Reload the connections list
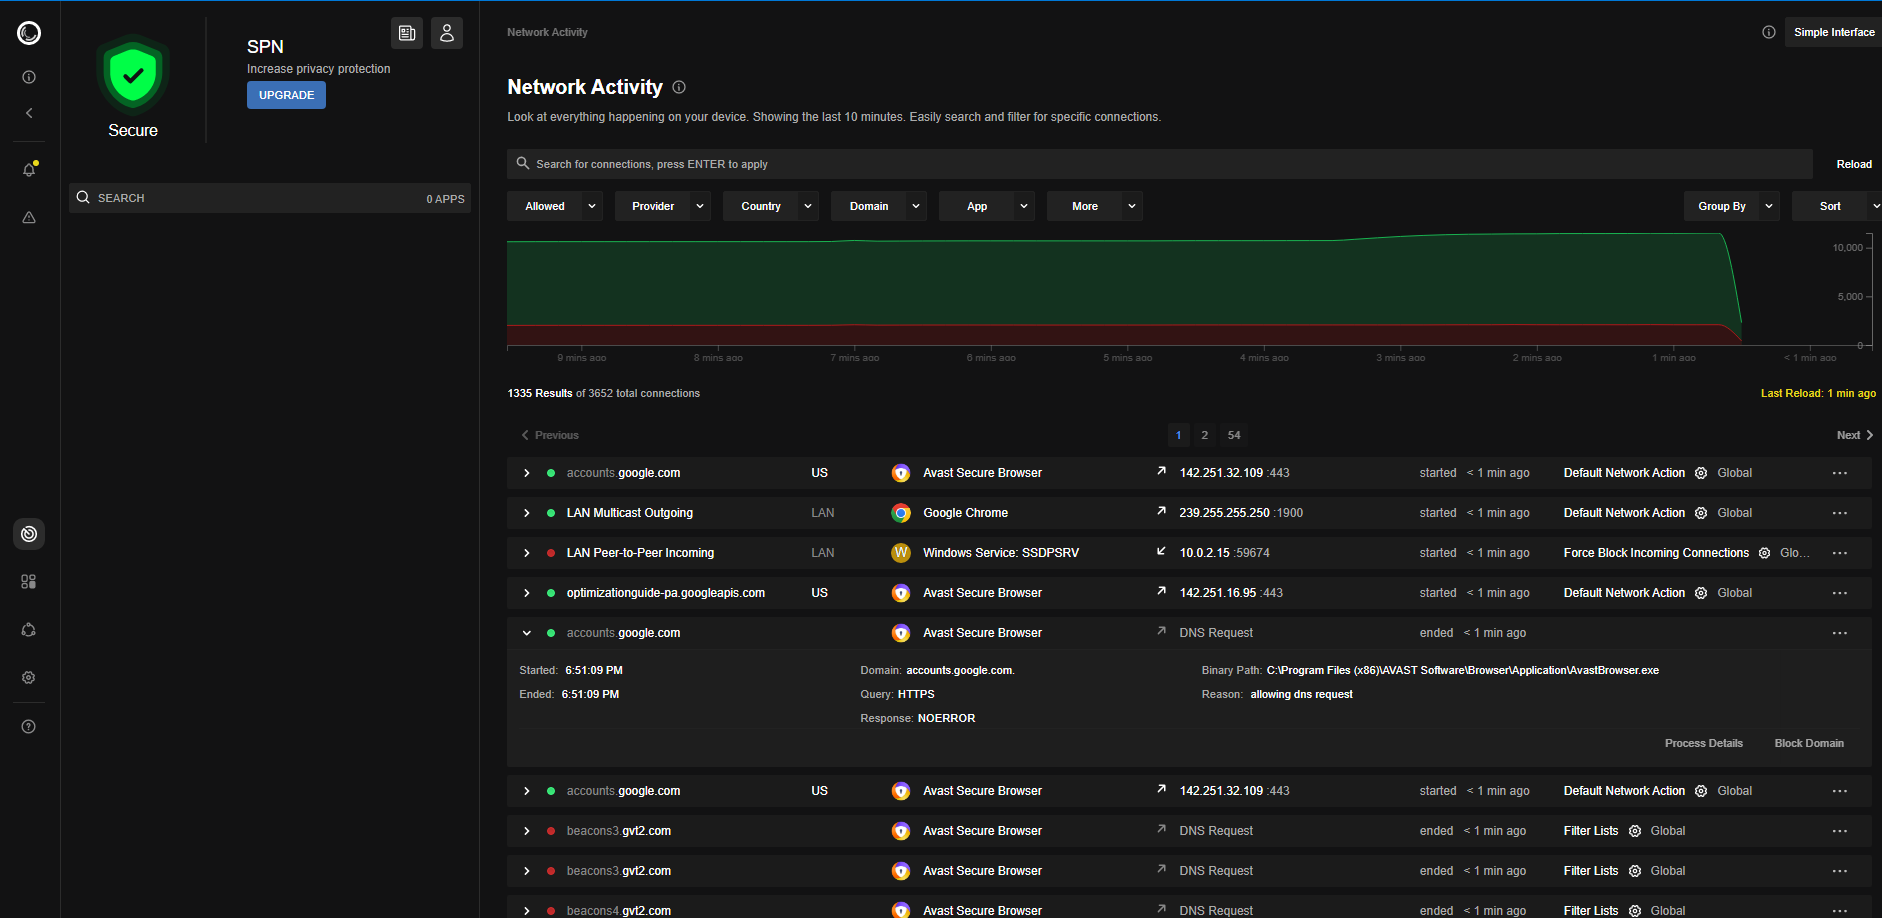Screen dimensions: 1882x918 coord(1854,164)
